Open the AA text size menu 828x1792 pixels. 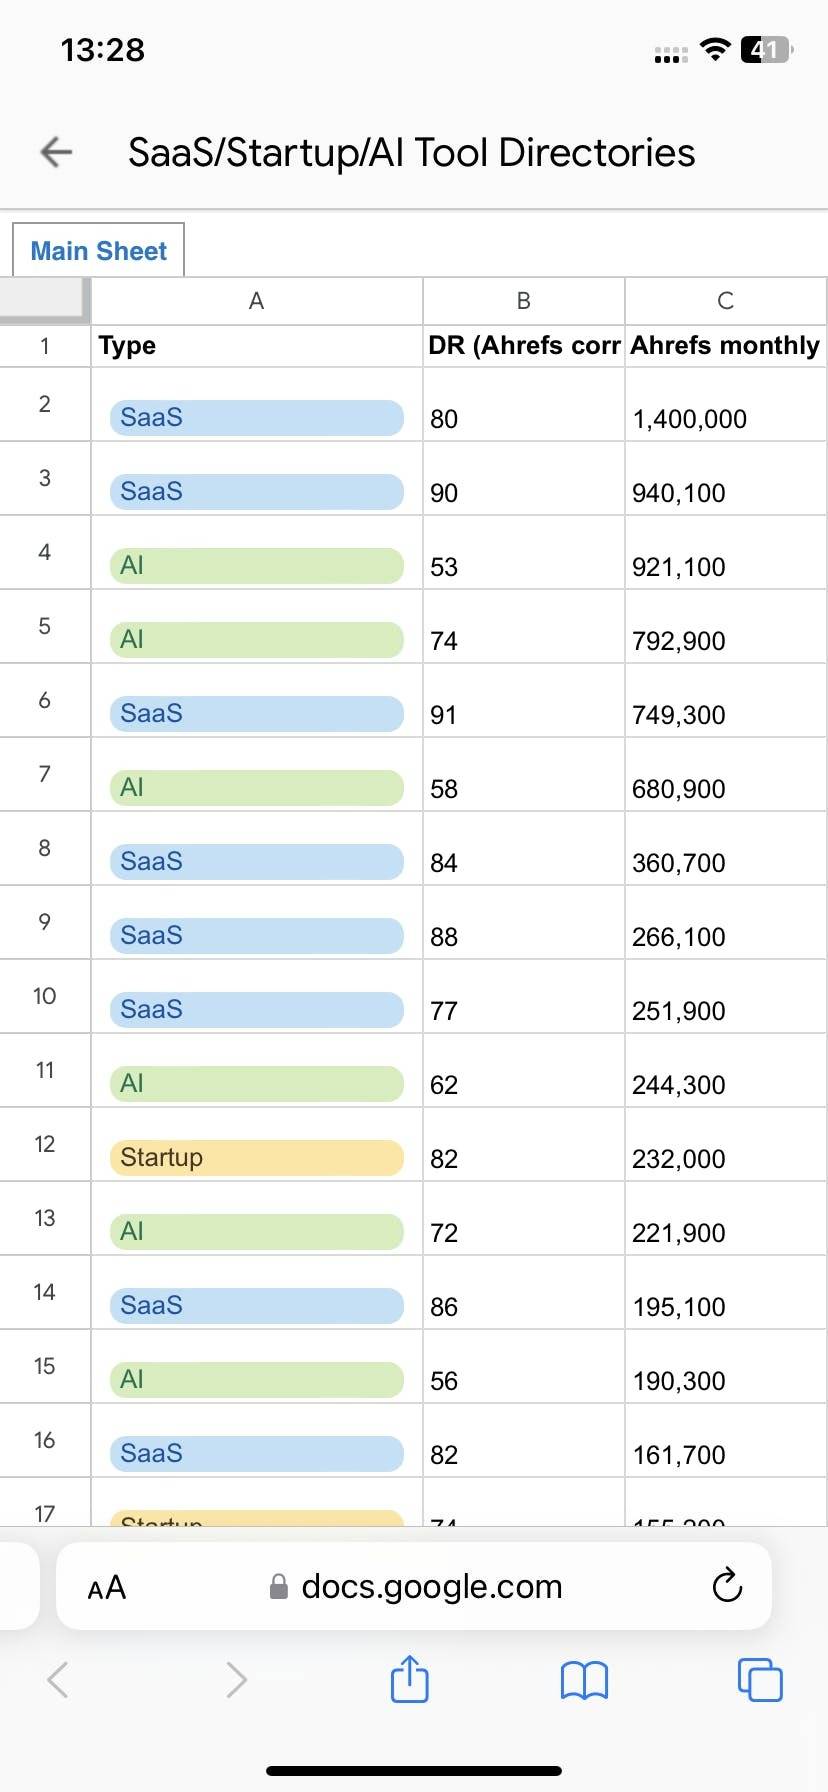point(107,1587)
